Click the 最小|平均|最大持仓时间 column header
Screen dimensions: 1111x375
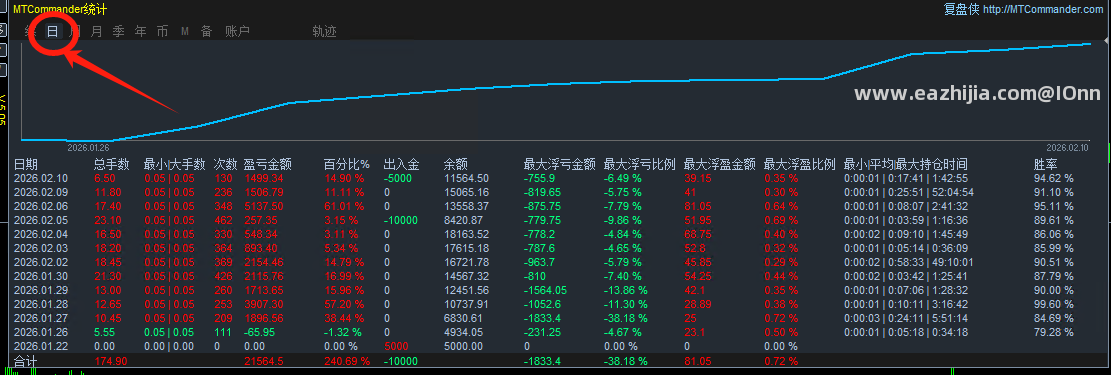906,164
